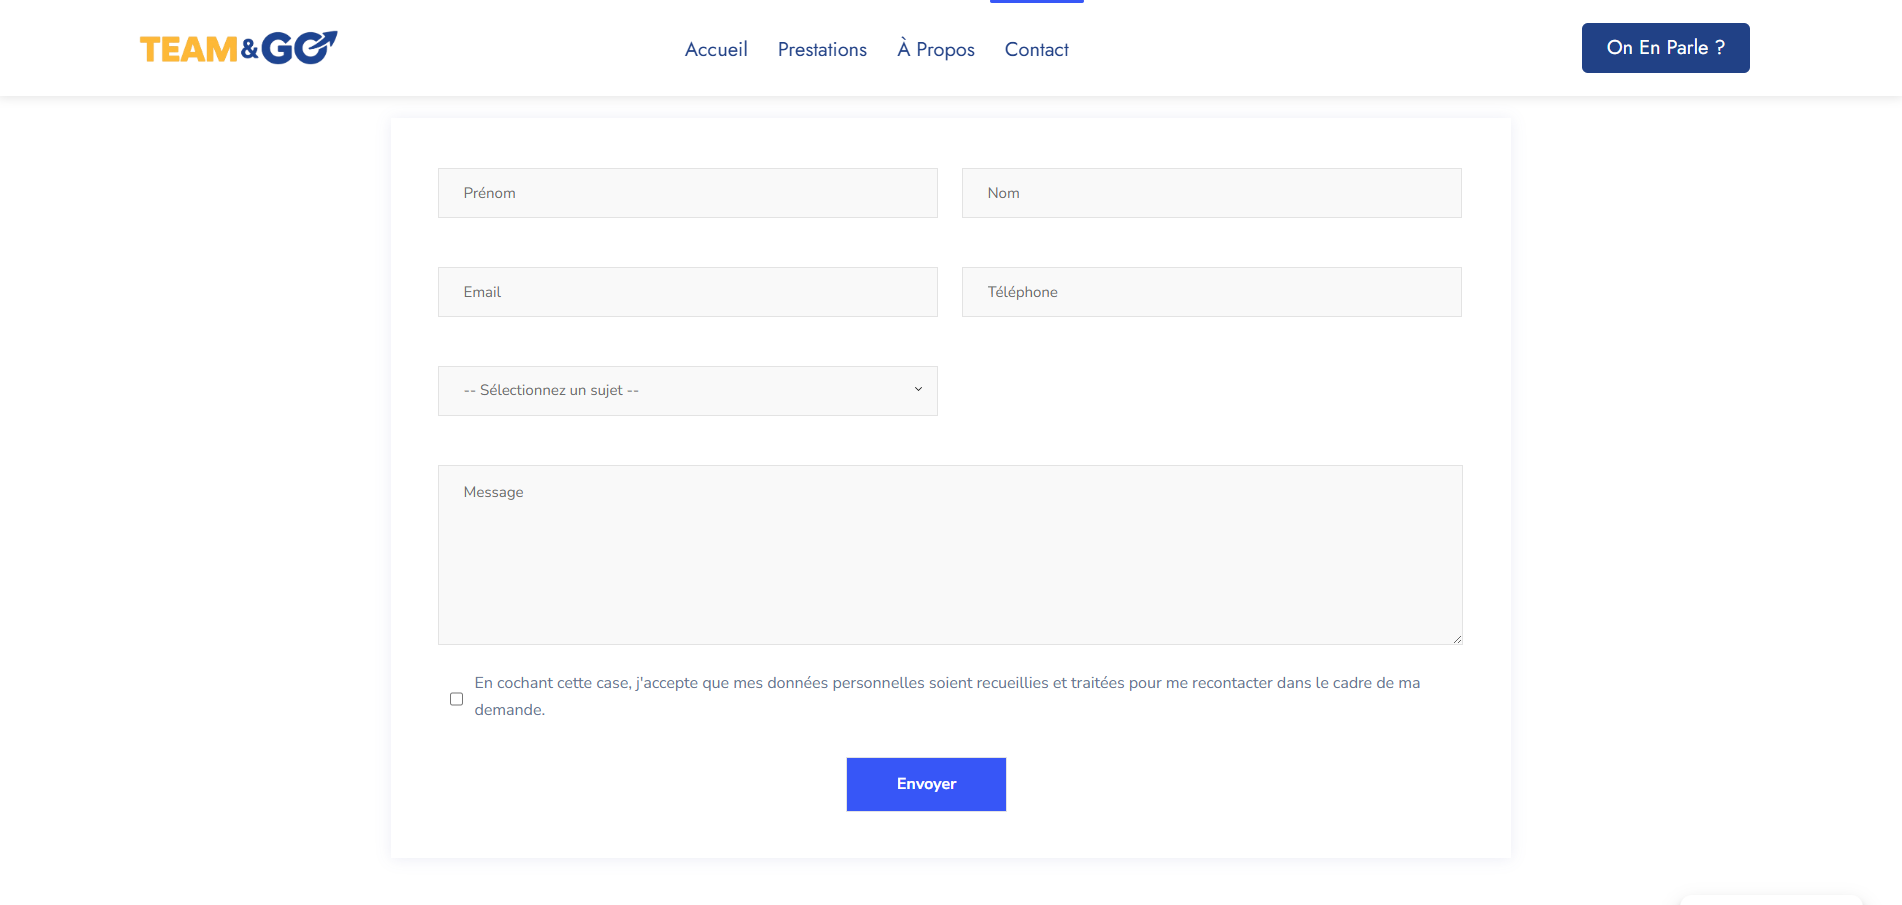The image size is (1902, 905).
Task: Click the TEAM&GO logo
Action: coord(238,48)
